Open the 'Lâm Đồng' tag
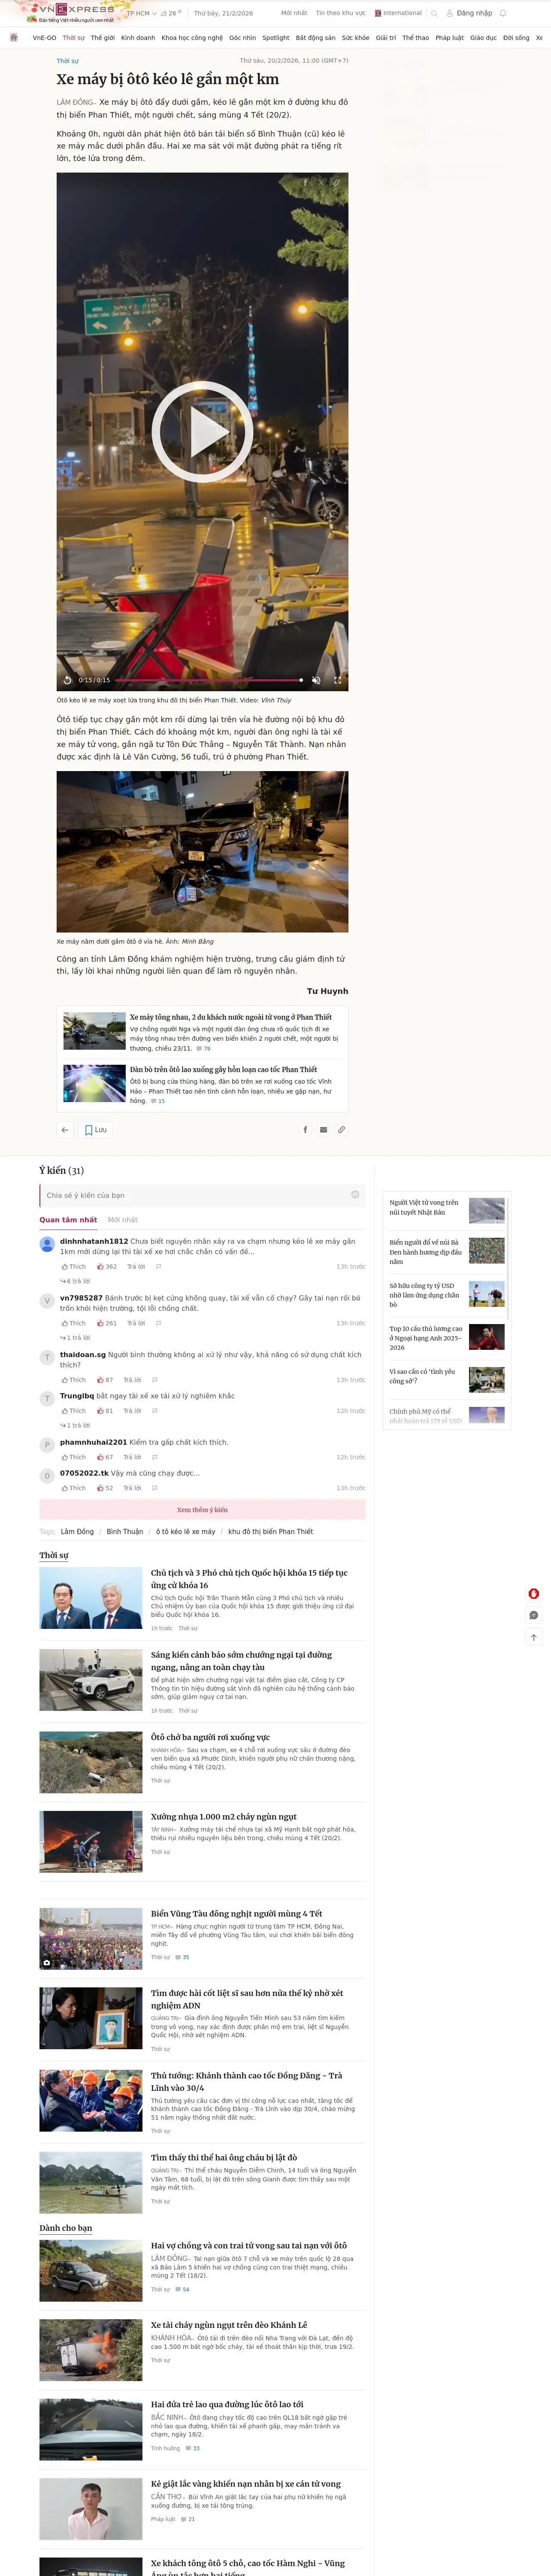The height and width of the screenshot is (2576, 551). 77,1532
